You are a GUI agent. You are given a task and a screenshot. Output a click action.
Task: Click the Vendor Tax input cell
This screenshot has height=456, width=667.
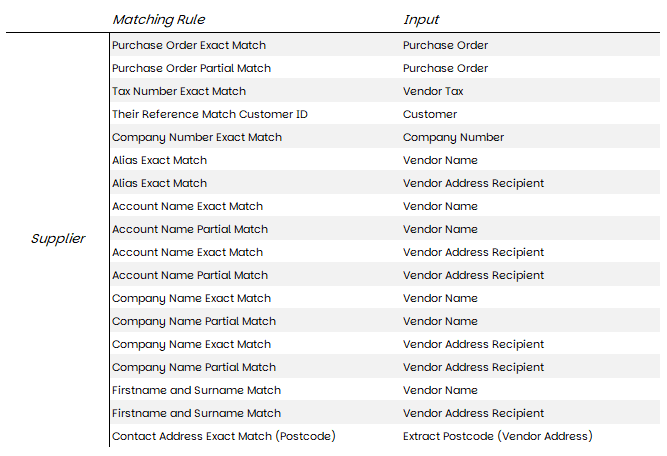[433, 91]
